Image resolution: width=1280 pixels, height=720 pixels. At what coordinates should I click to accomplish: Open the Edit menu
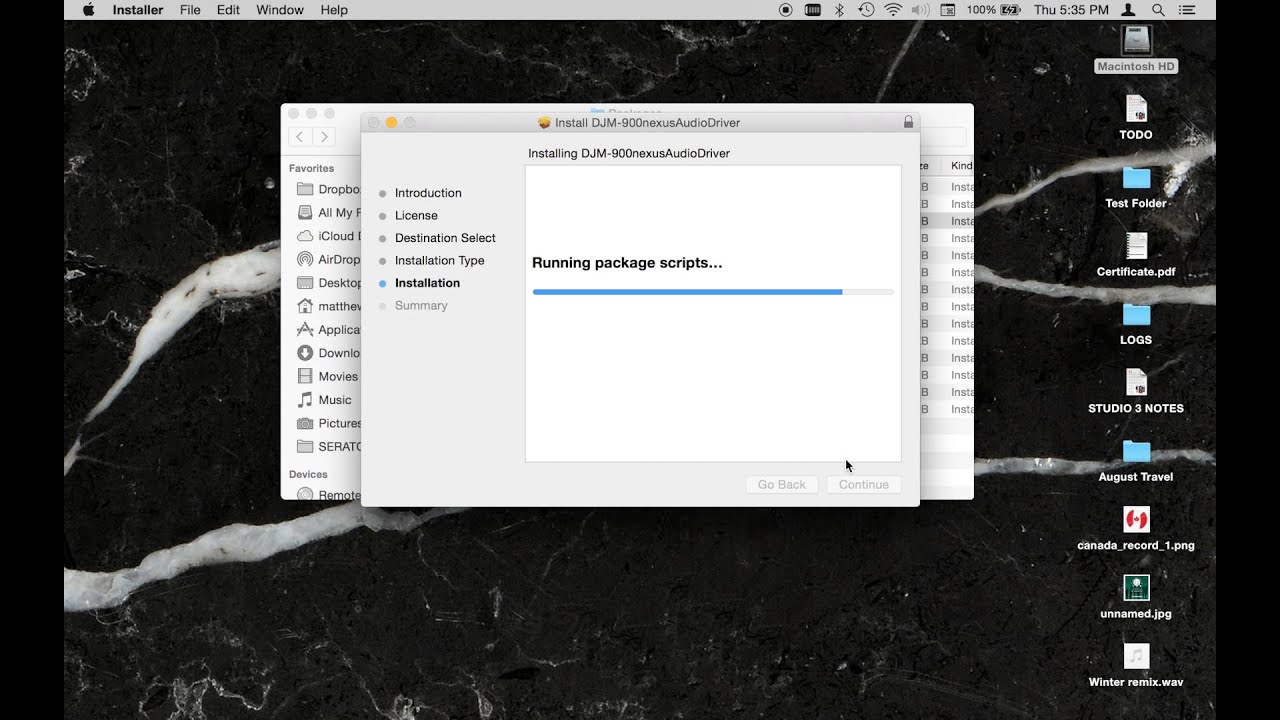click(228, 10)
